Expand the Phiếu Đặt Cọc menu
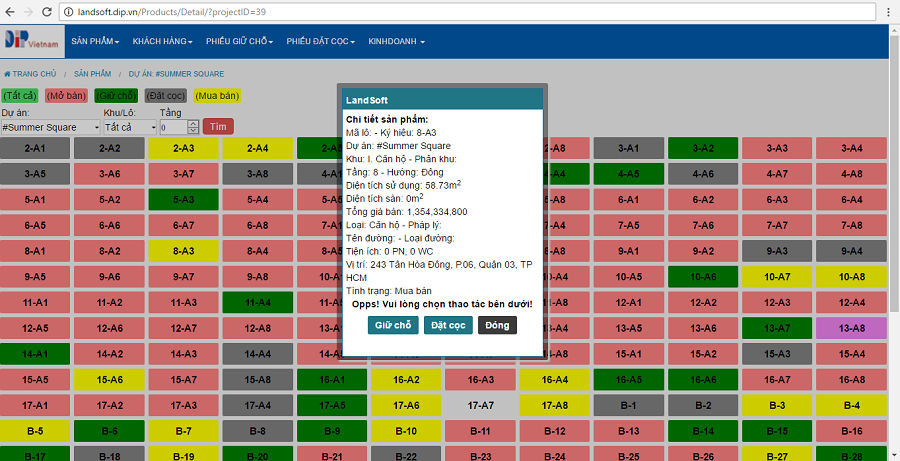The height and width of the screenshot is (461, 900). point(321,42)
